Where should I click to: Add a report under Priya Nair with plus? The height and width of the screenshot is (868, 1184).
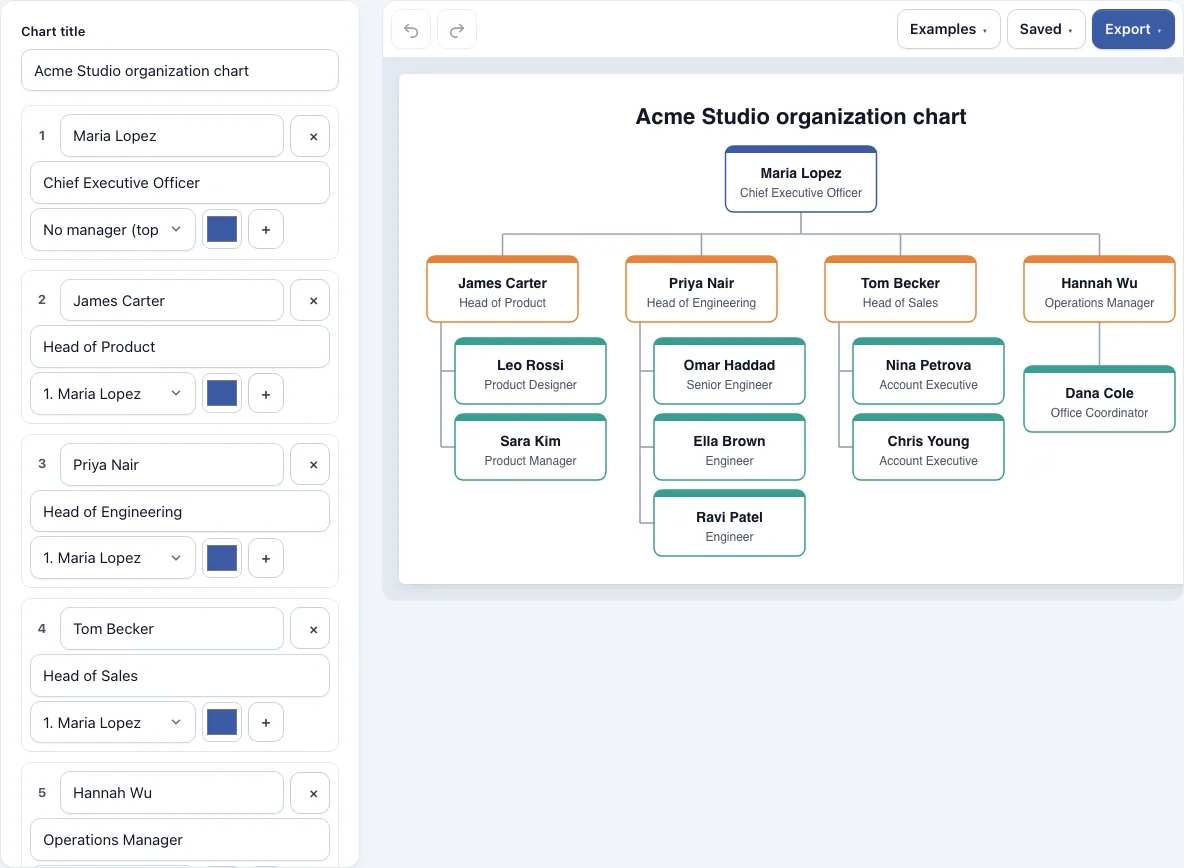click(266, 559)
